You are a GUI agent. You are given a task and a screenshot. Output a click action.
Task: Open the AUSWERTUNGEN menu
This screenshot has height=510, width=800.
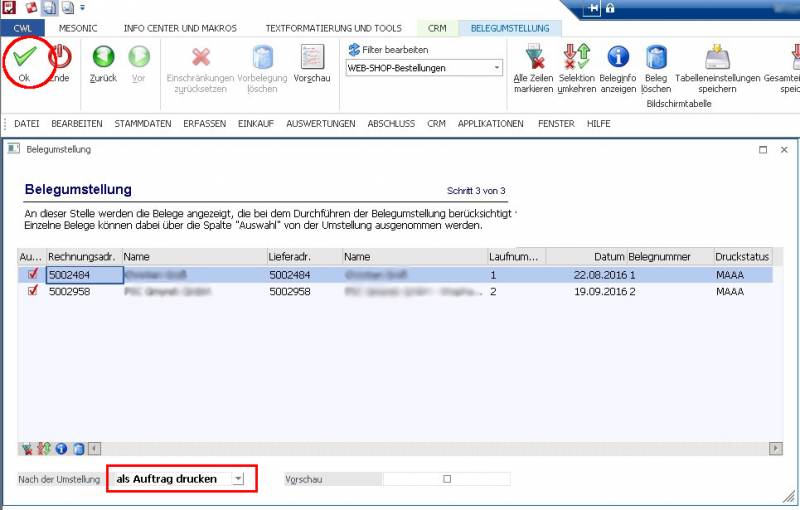tap(321, 124)
